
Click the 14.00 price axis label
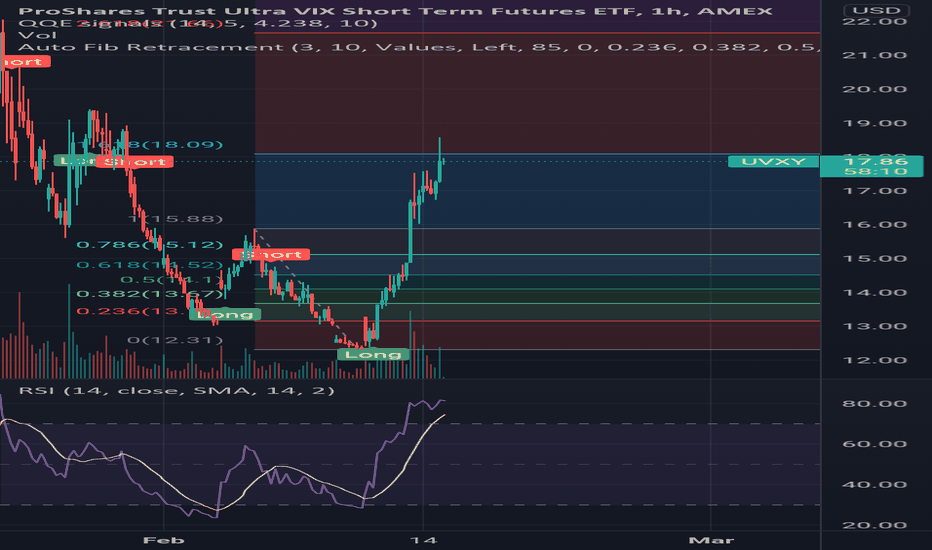click(x=874, y=293)
